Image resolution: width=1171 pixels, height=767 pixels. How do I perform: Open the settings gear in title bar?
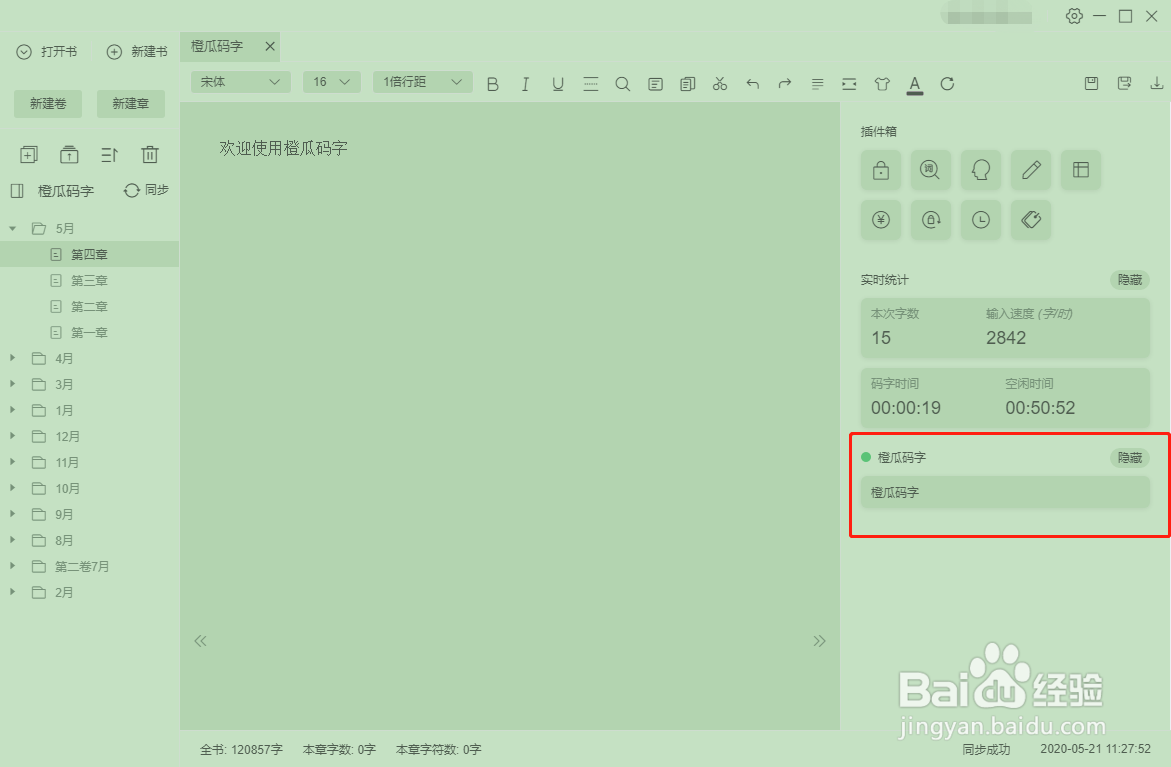click(1074, 16)
